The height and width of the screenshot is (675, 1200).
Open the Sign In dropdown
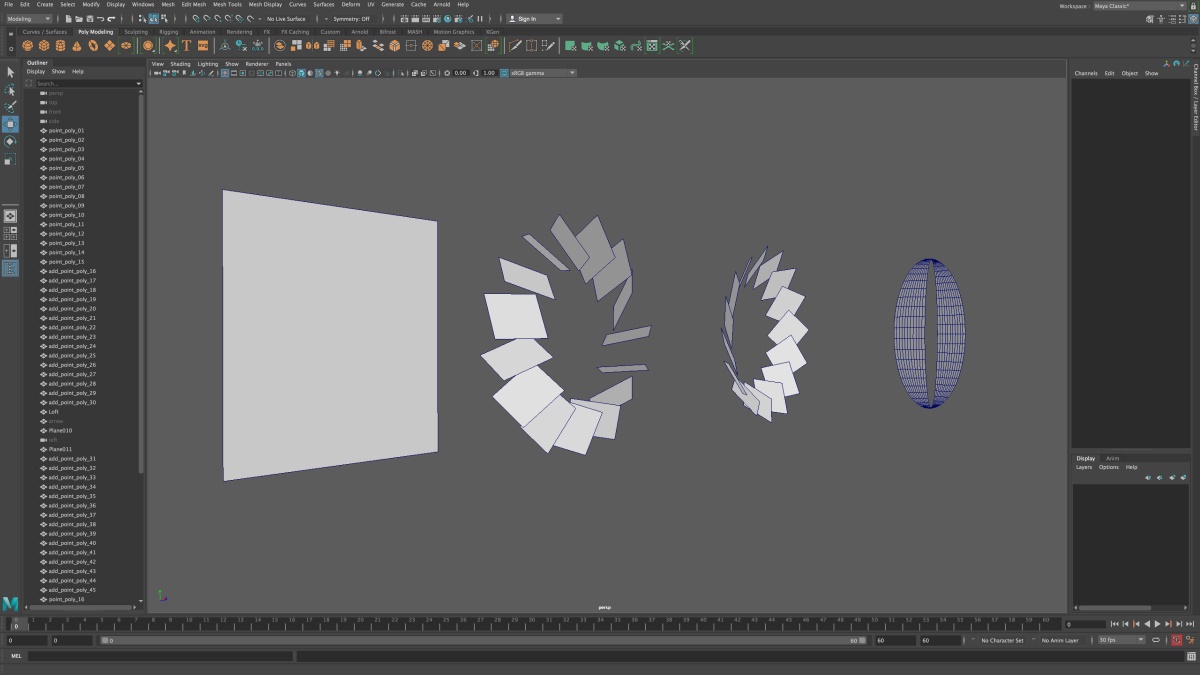pos(534,19)
